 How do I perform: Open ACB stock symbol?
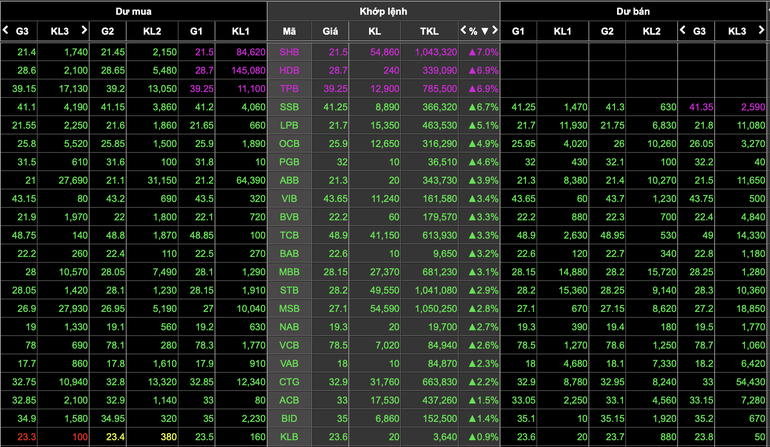coord(289,400)
